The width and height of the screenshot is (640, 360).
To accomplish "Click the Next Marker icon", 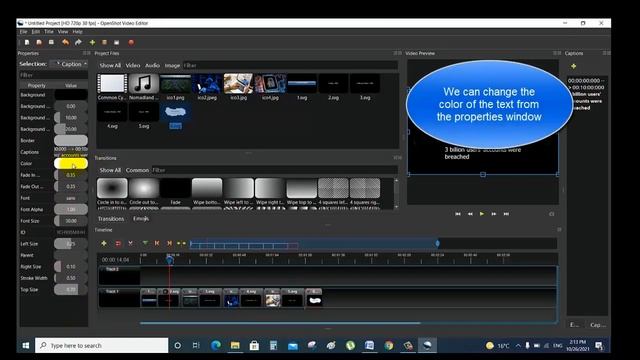I will [169, 243].
